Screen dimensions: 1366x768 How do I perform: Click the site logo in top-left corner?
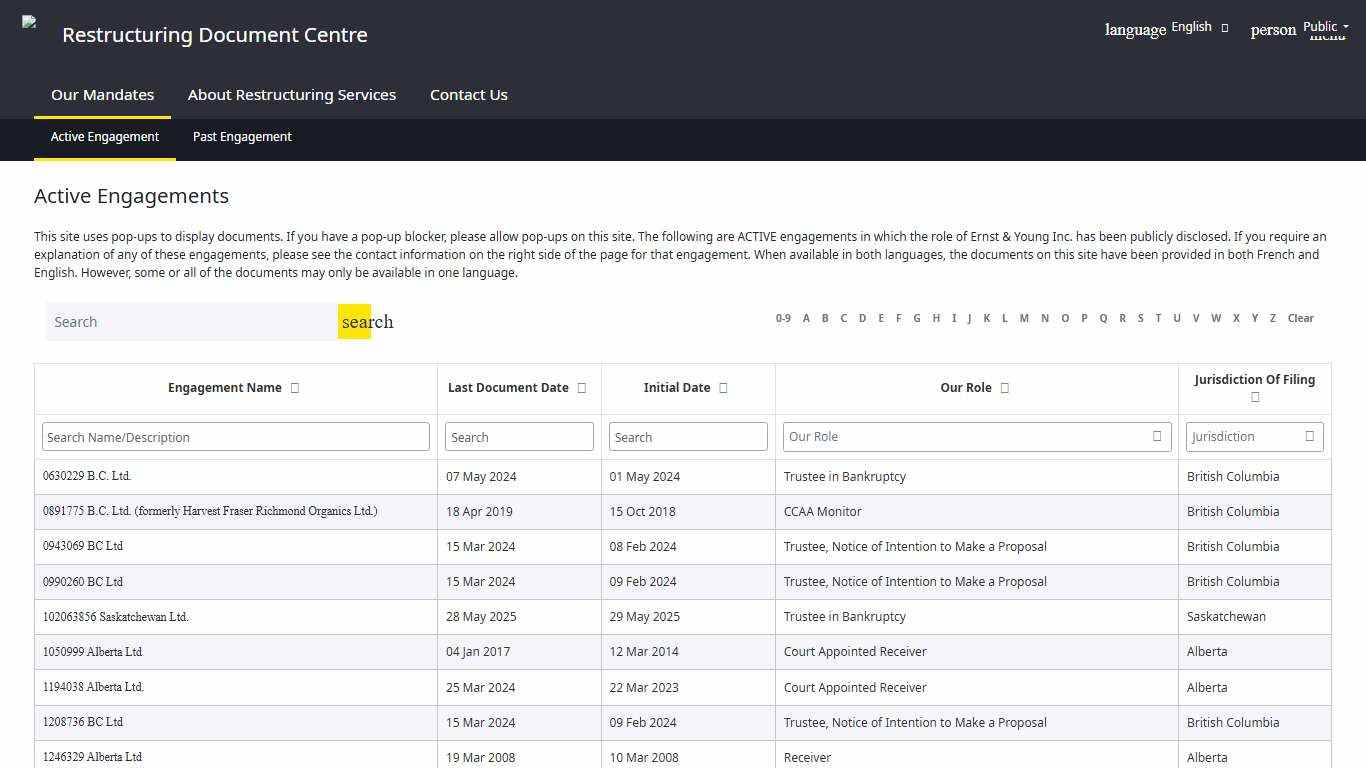pyautogui.click(x=28, y=20)
